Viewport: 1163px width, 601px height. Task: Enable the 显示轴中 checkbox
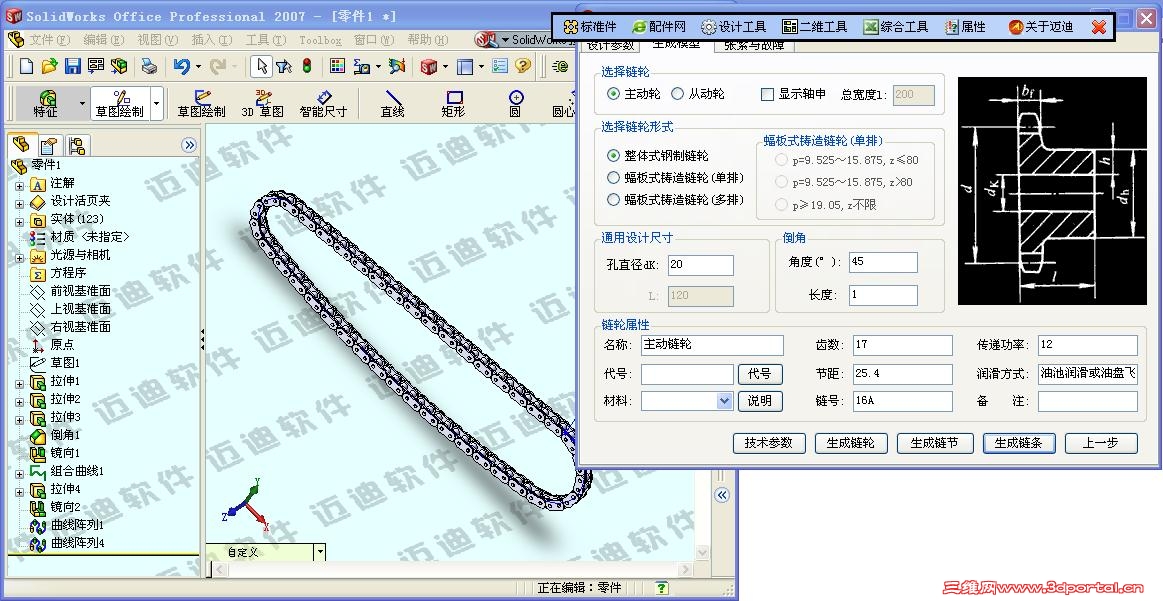[765, 94]
